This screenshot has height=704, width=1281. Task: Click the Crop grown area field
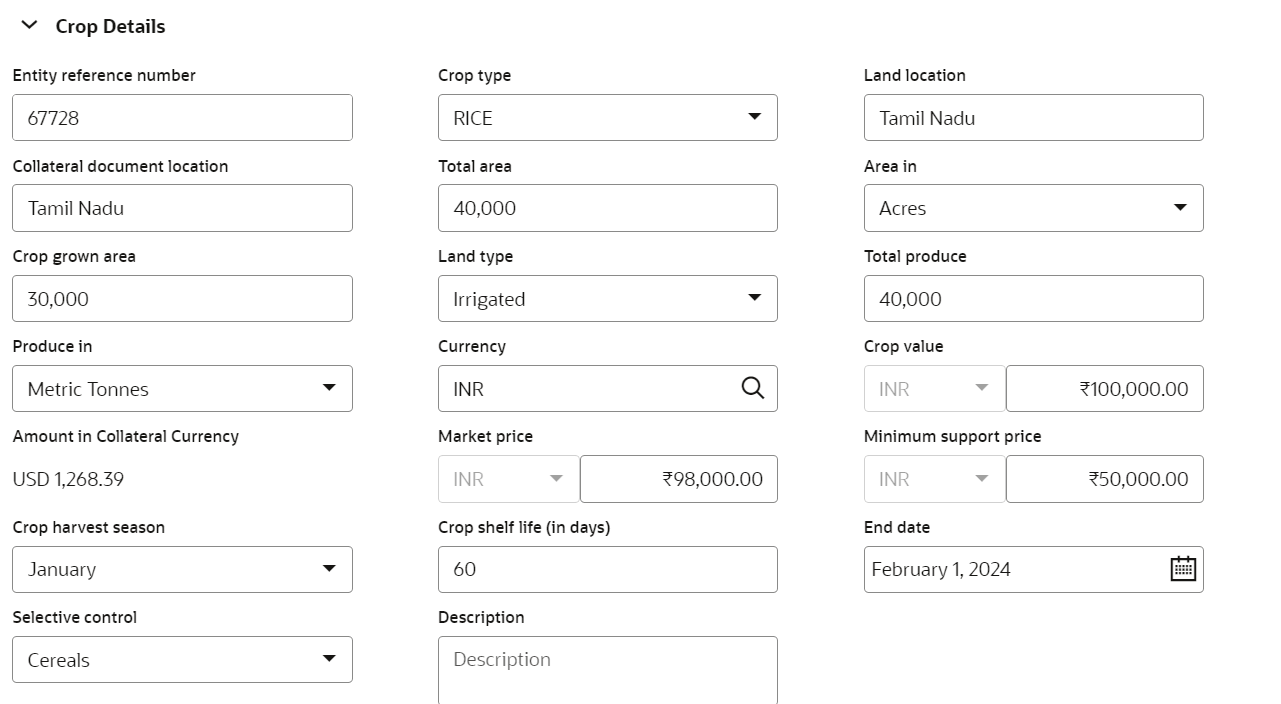click(x=182, y=299)
